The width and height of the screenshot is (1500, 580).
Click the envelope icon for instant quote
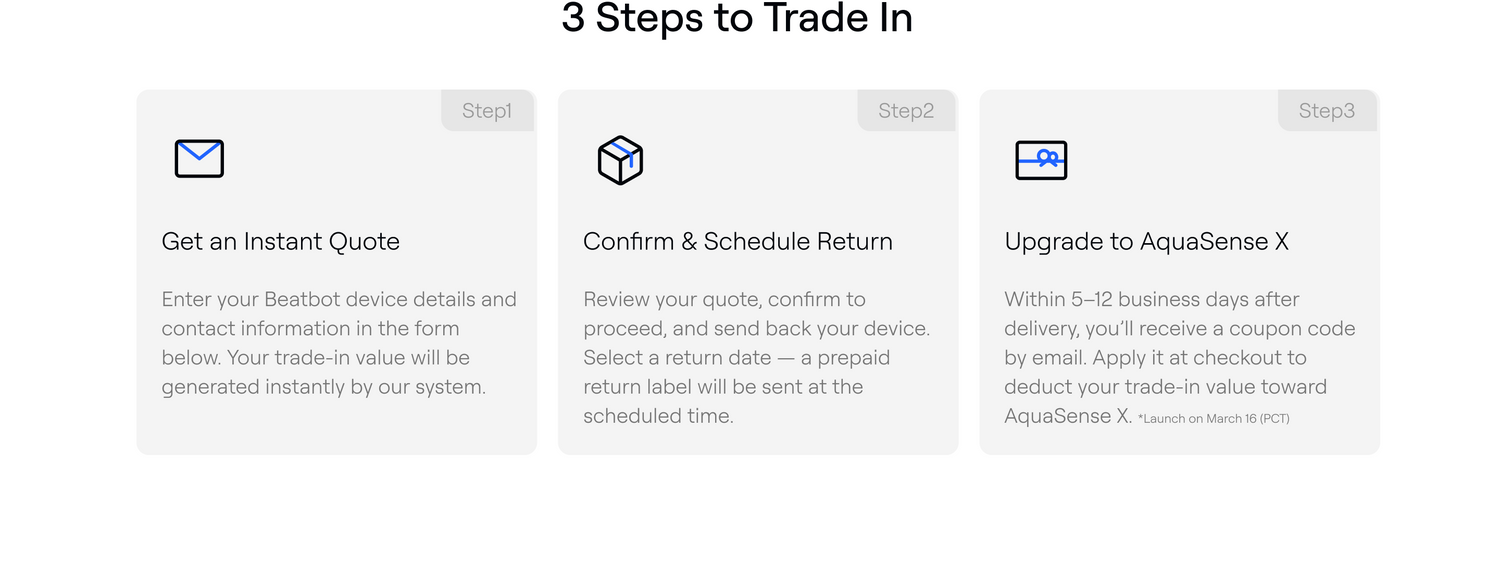pyautogui.click(x=199, y=159)
